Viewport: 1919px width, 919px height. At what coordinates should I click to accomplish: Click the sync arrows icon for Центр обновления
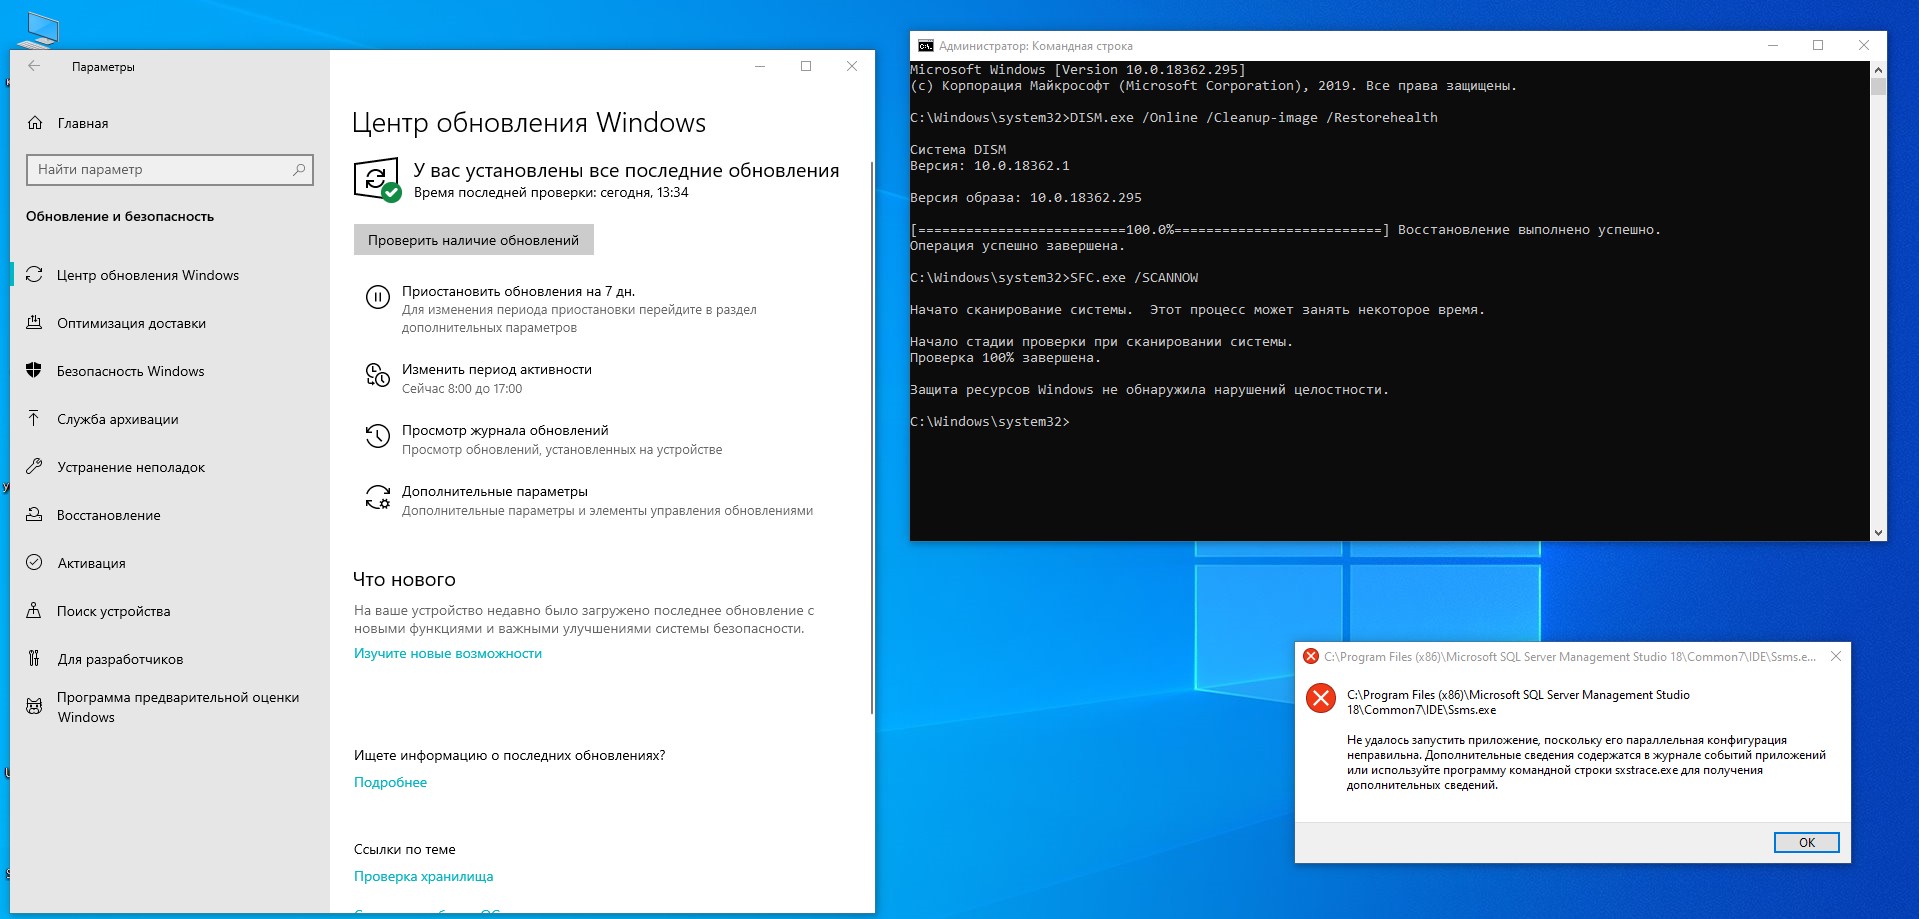tap(34, 274)
